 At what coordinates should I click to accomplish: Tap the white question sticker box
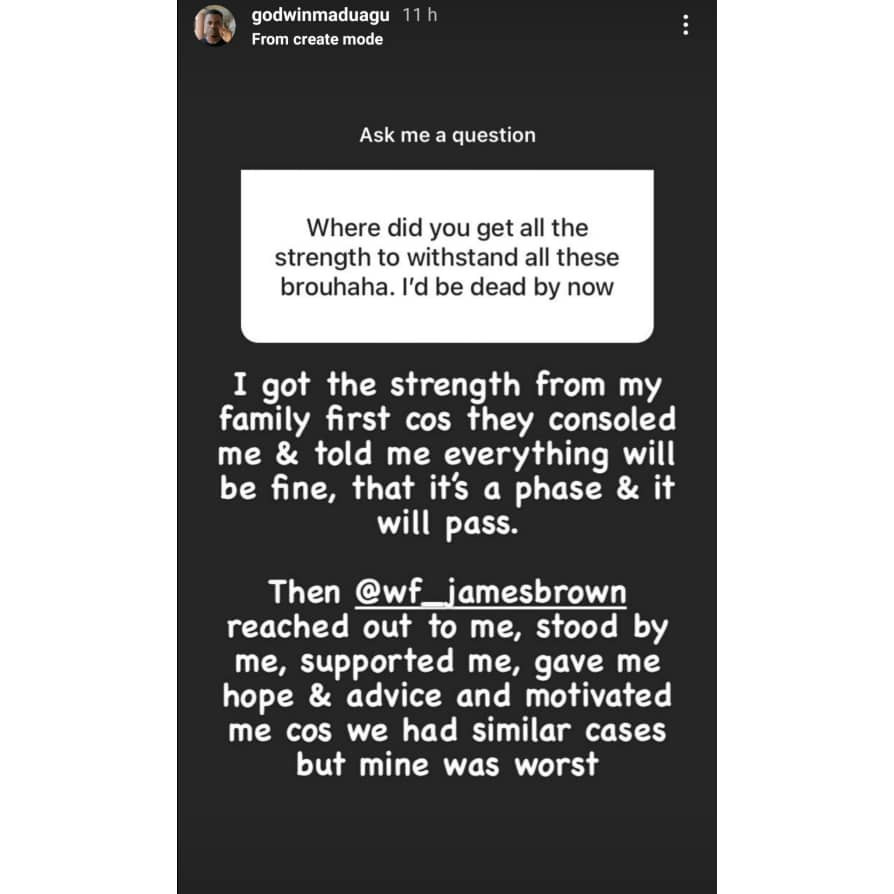point(447,256)
